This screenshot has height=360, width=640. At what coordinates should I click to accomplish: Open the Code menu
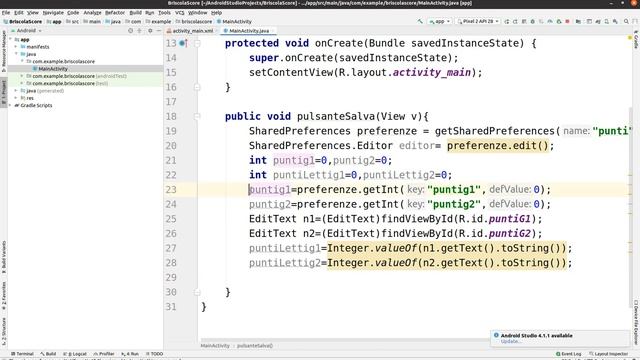(x=73, y=13)
